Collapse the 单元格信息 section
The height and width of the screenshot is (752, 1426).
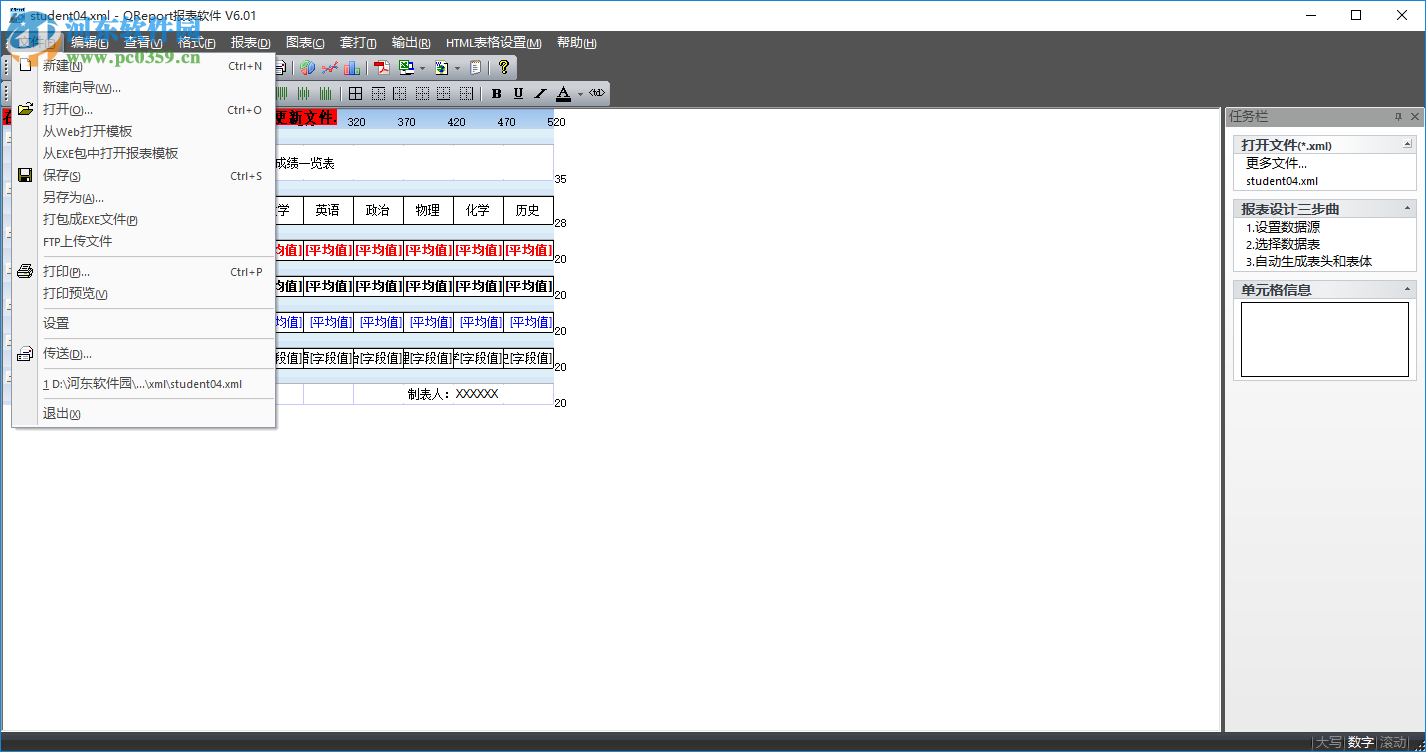[1408, 290]
